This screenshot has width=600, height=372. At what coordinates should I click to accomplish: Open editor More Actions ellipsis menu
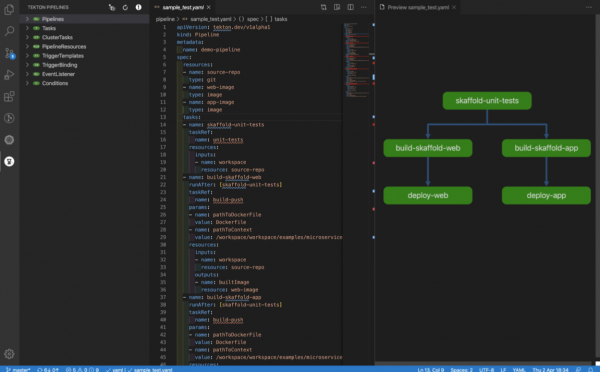(x=364, y=7)
